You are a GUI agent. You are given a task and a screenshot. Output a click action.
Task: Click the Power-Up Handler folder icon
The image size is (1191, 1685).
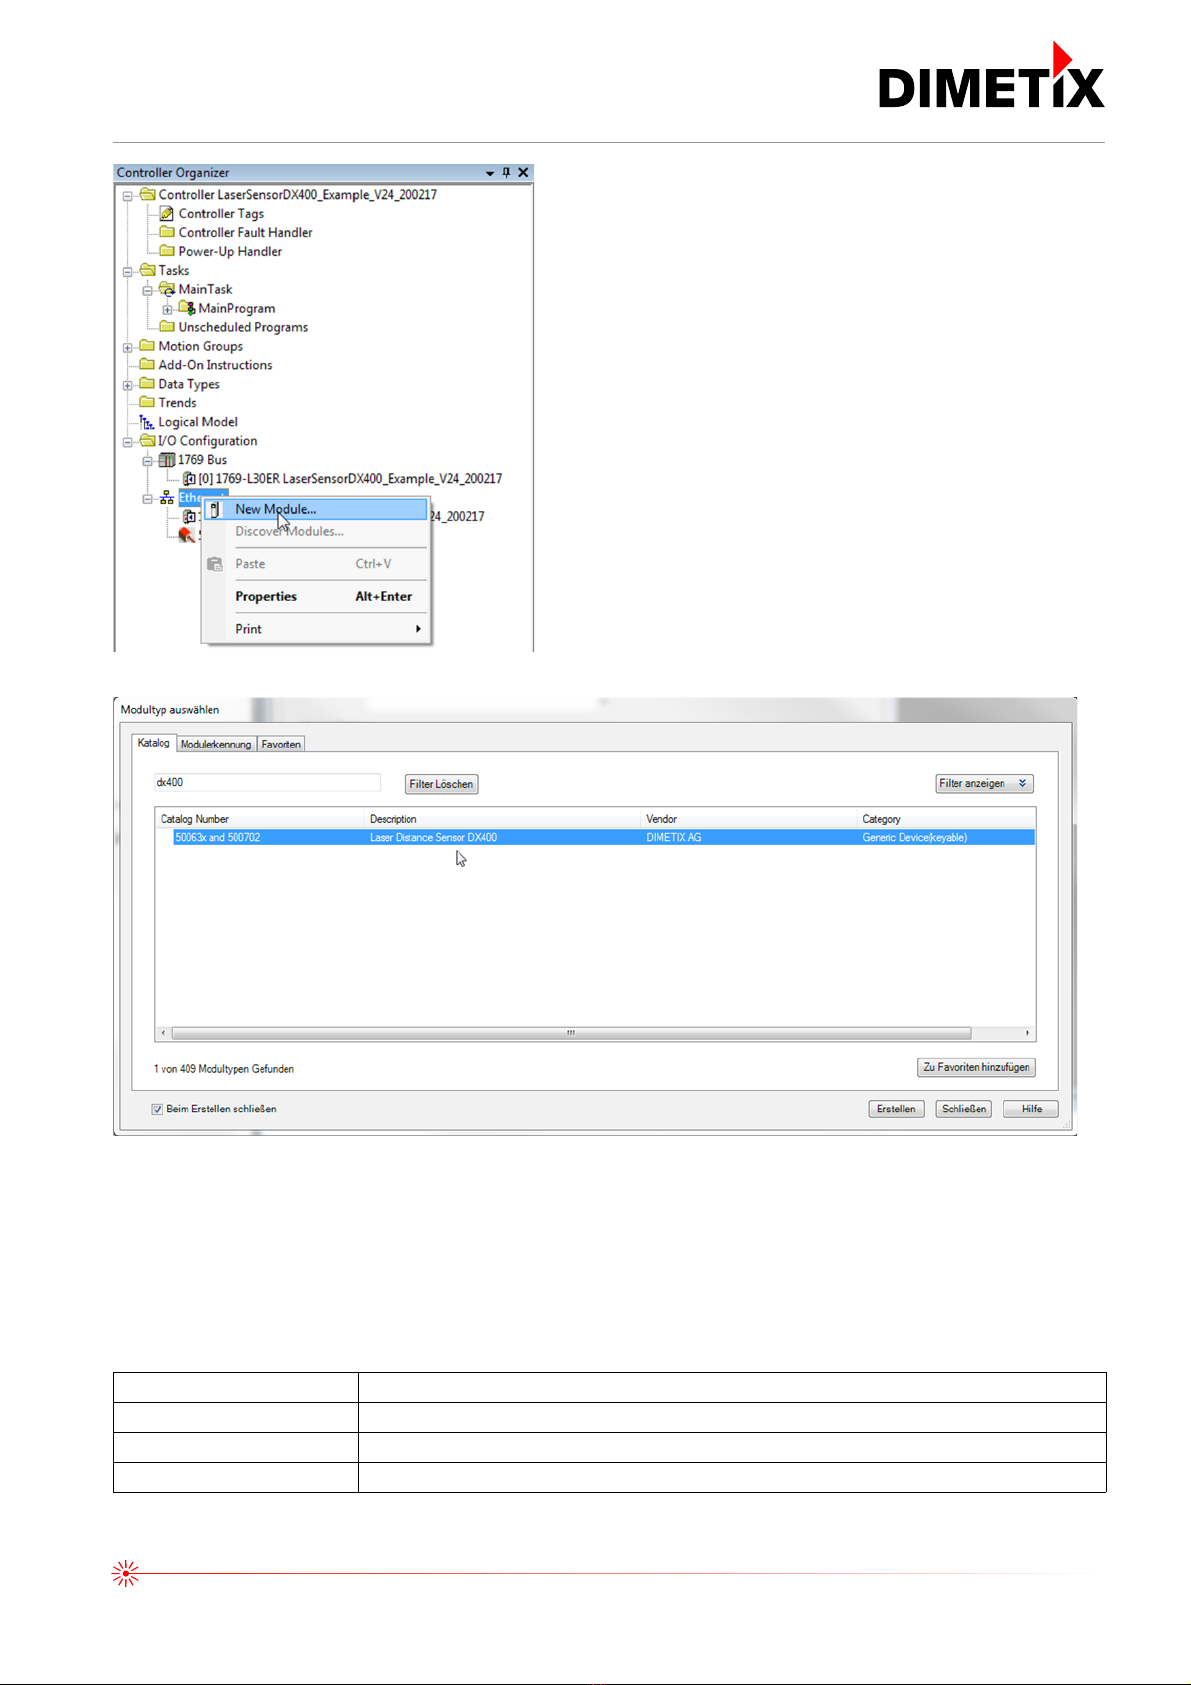[x=167, y=251]
